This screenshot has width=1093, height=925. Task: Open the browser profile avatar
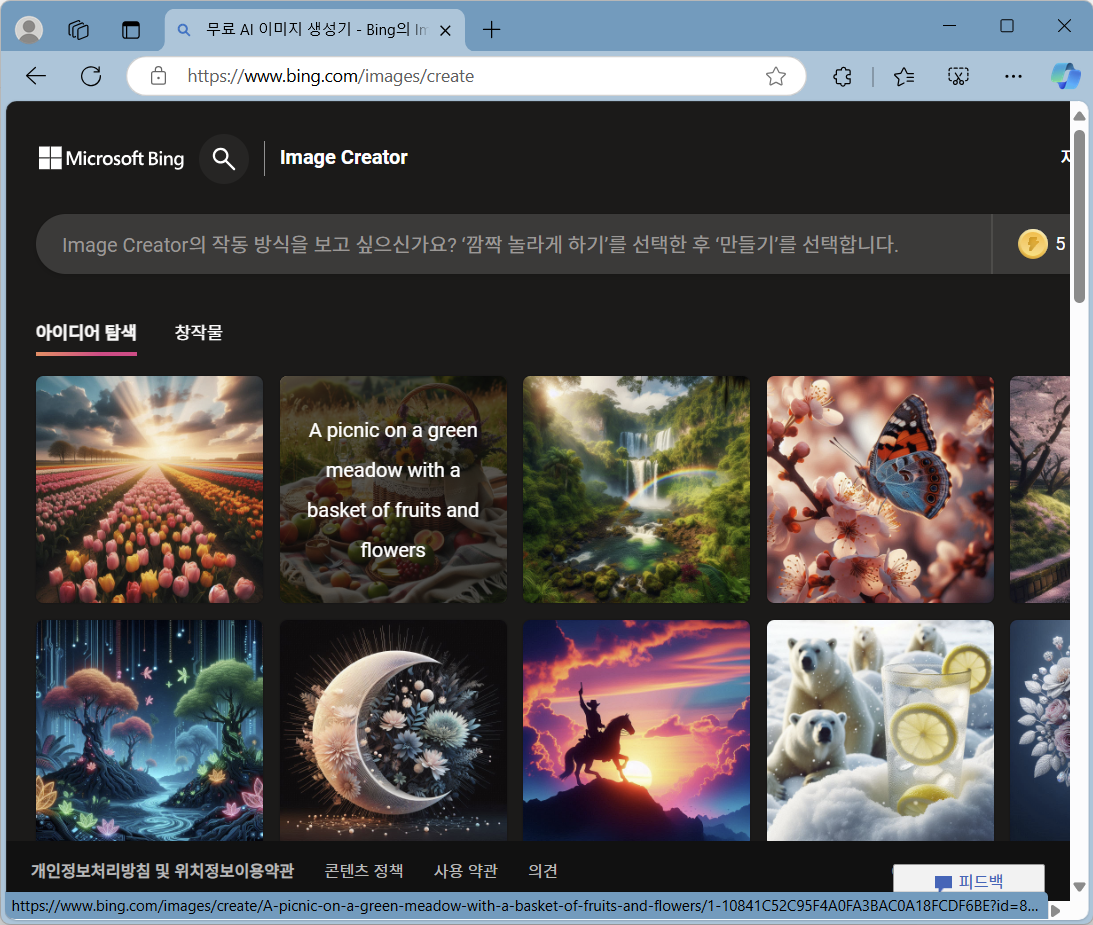(x=29, y=28)
